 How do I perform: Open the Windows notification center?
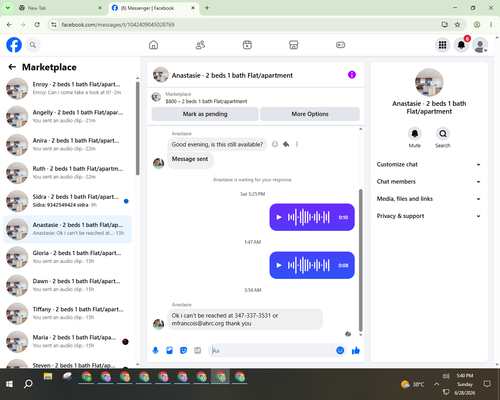click(x=487, y=384)
